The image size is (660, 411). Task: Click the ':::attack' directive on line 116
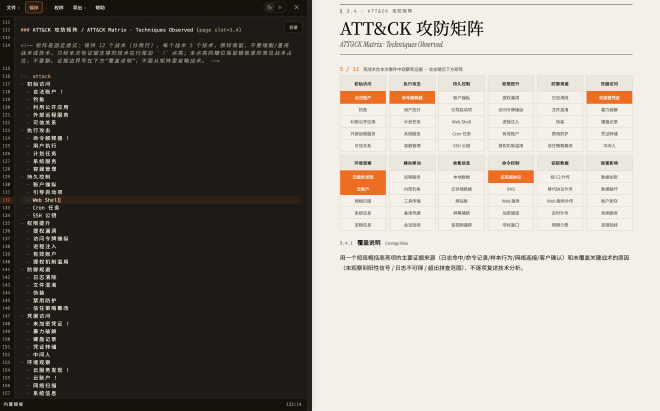(x=36, y=76)
